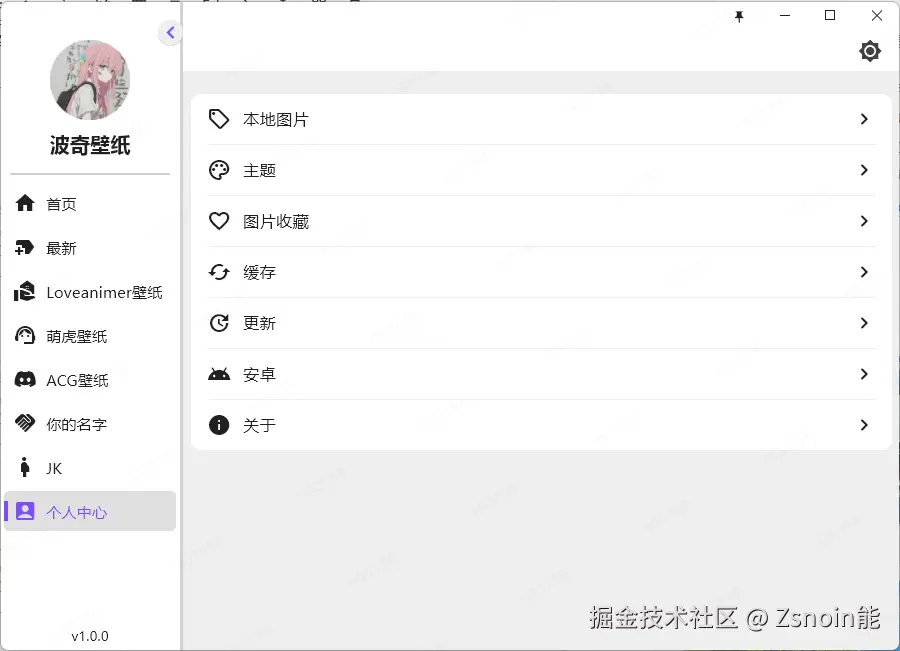Minimize the window
Viewport: 900px width, 651px height.
pyautogui.click(x=785, y=16)
